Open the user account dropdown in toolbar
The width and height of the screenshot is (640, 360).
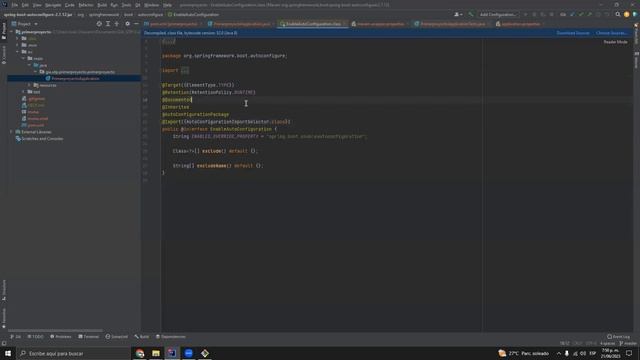click(458, 15)
